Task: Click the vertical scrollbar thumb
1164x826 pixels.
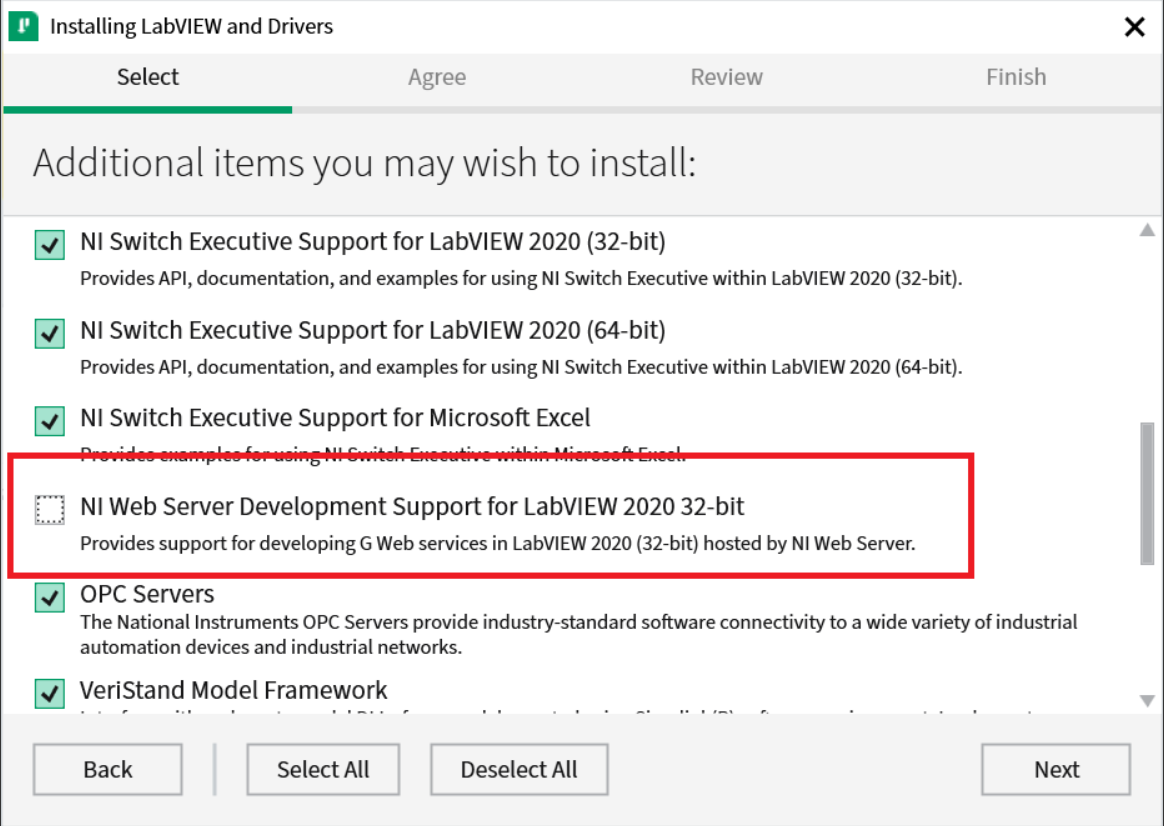Action: pos(1147,494)
